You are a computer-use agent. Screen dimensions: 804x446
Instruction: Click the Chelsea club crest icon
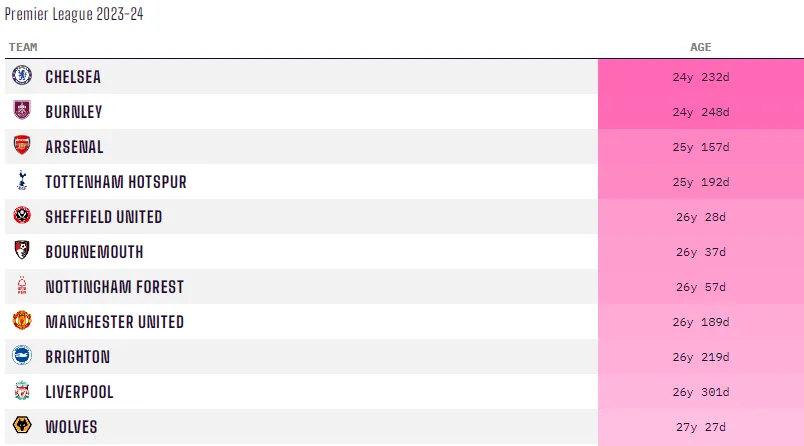[22, 76]
